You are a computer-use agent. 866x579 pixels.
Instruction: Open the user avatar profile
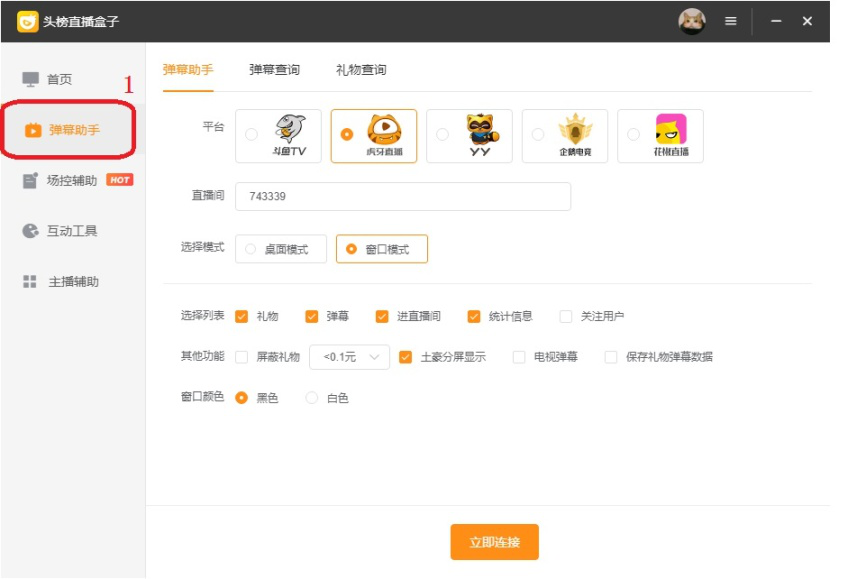(x=691, y=22)
